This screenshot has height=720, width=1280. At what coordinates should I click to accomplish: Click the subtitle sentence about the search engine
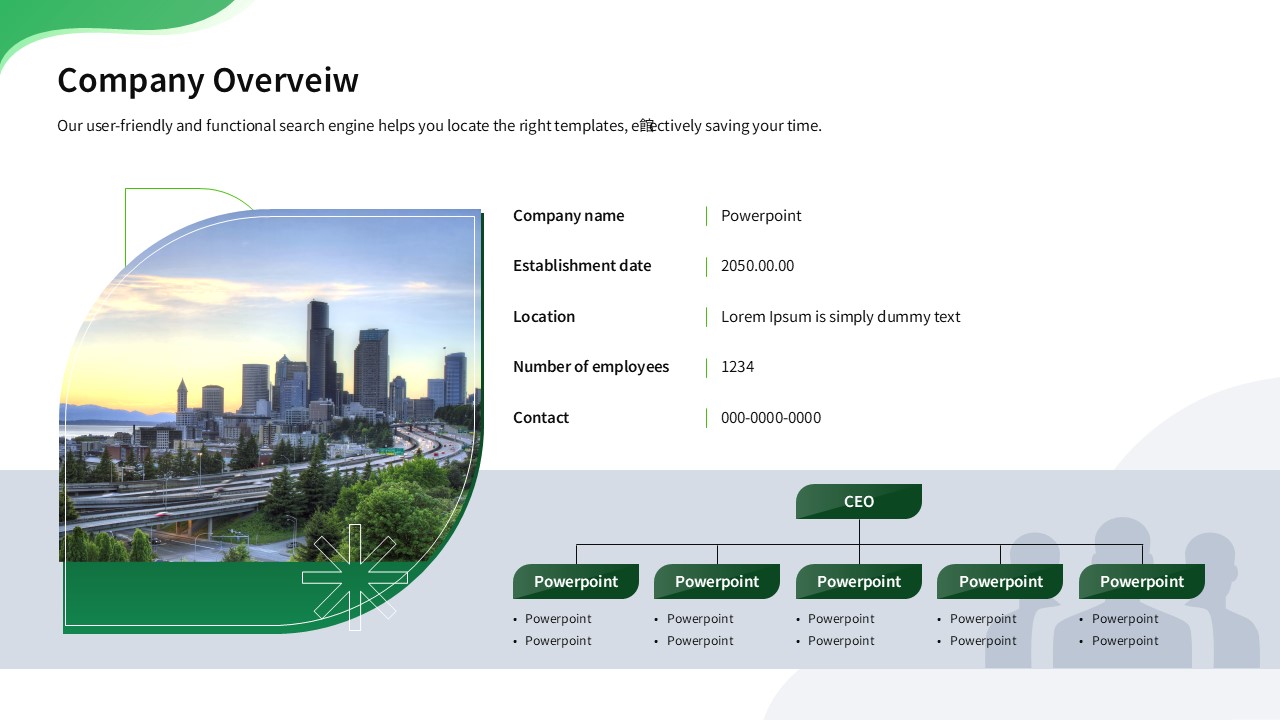pyautogui.click(x=439, y=126)
